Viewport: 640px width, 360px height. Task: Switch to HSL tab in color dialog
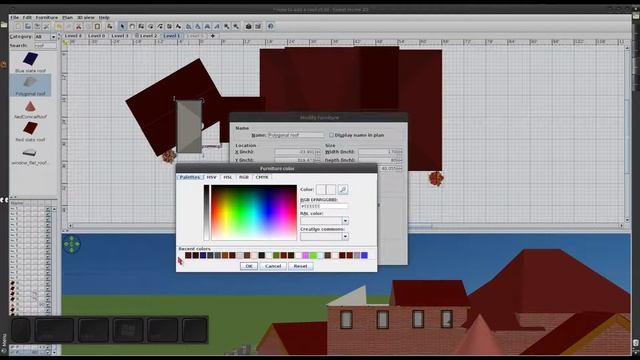[x=228, y=177]
